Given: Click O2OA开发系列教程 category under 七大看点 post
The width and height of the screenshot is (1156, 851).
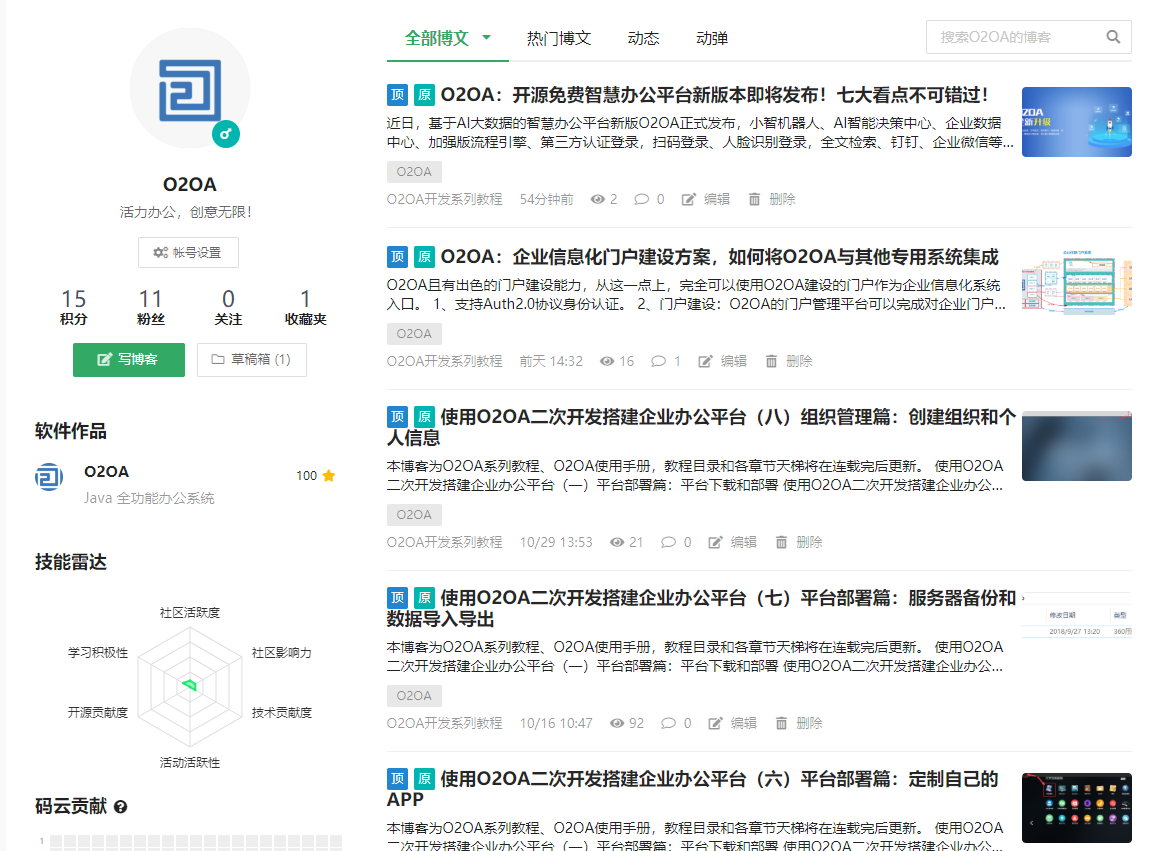Looking at the screenshot, I should 445,199.
